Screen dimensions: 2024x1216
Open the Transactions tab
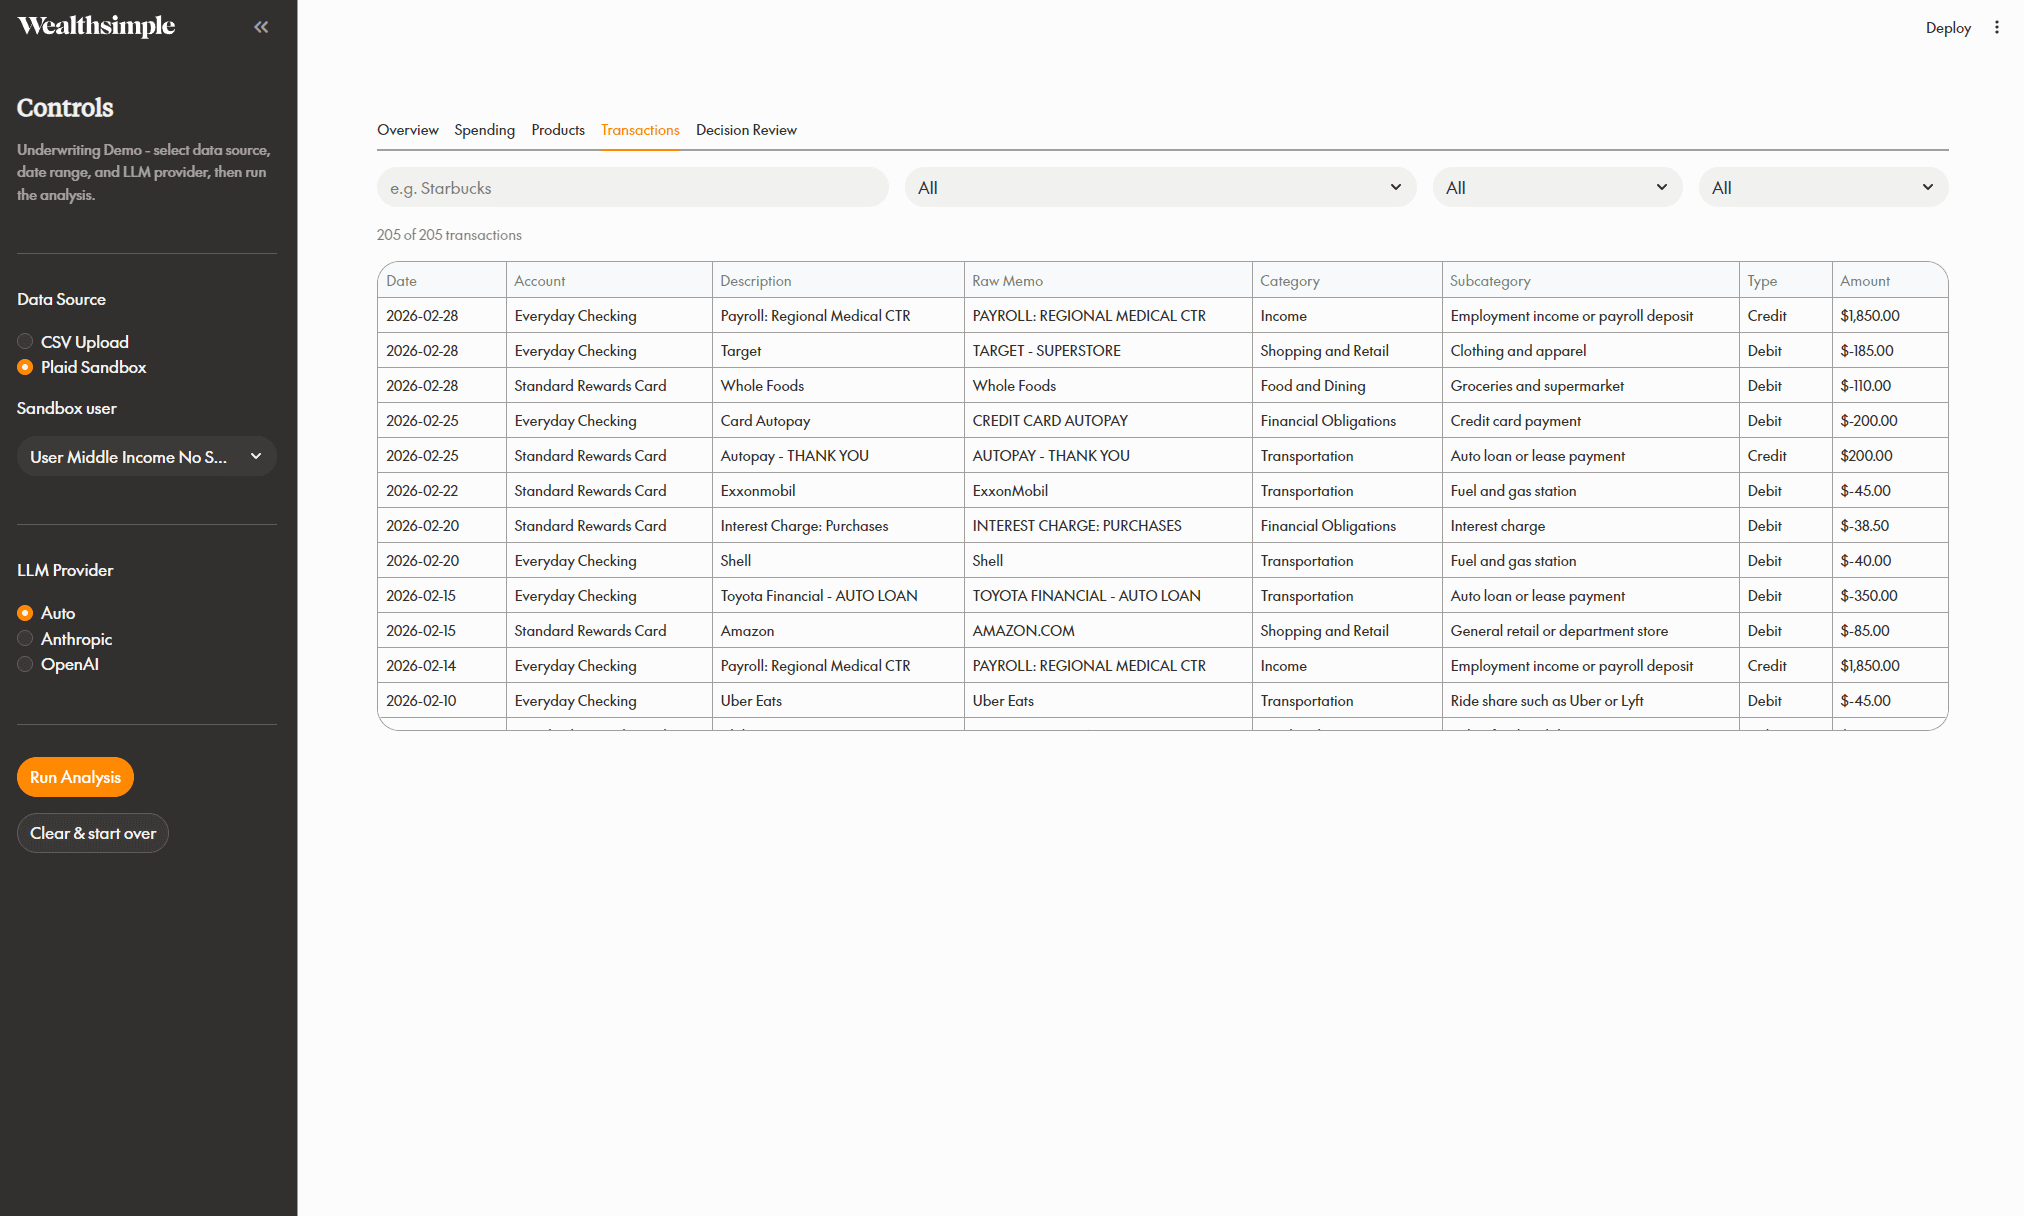coord(640,130)
